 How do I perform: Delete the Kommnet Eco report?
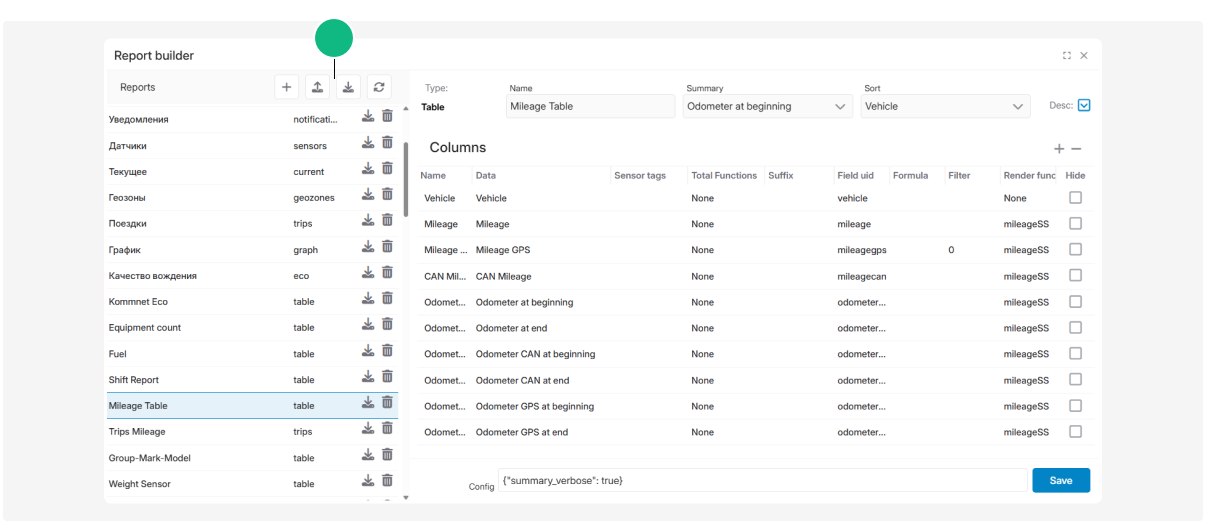coord(387,298)
